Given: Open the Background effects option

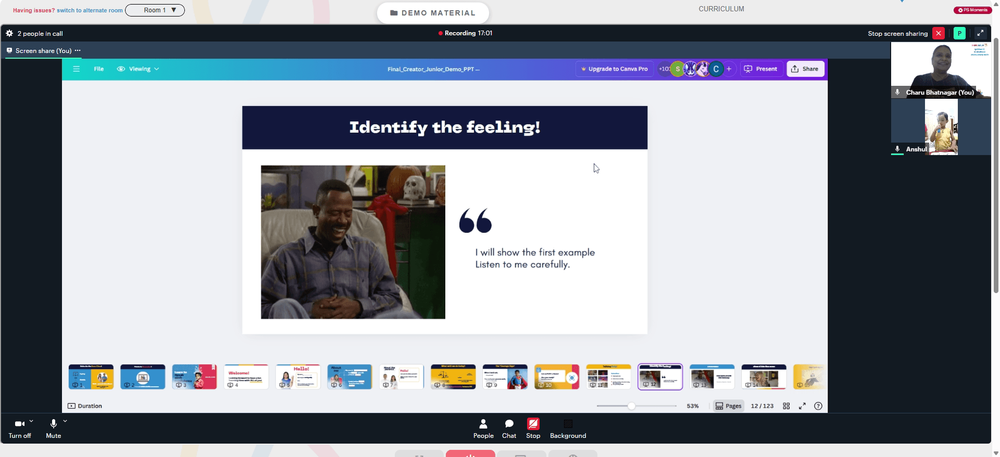Looking at the screenshot, I should [x=568, y=428].
